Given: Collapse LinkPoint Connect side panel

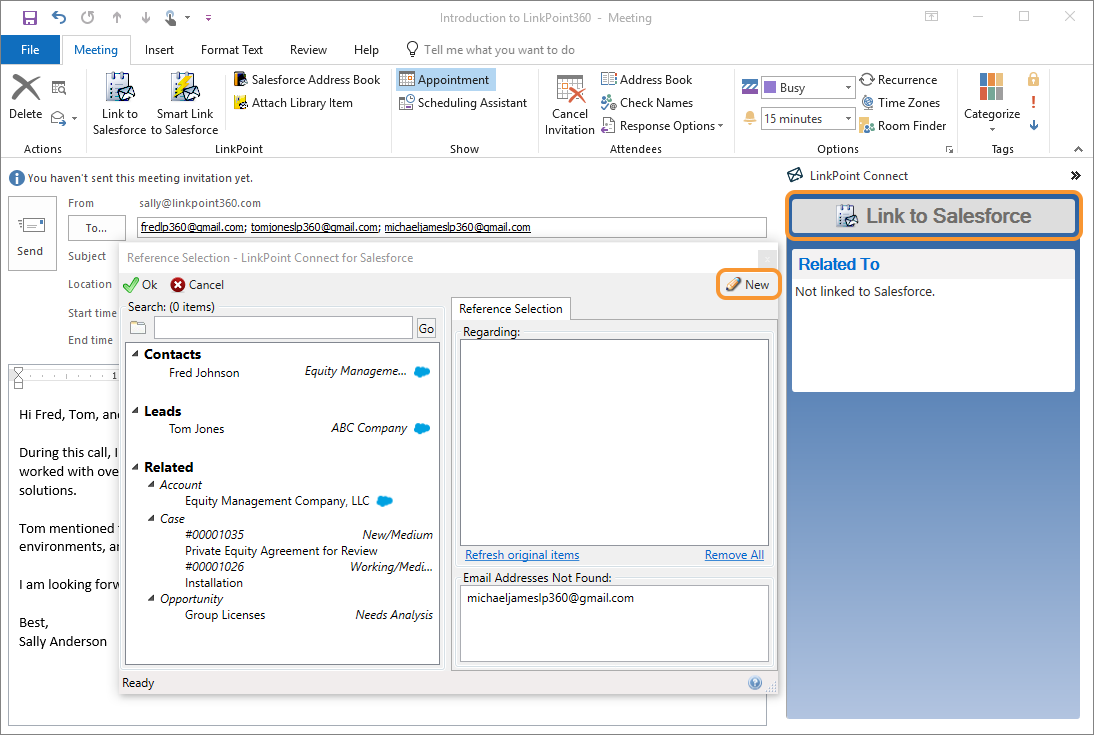Looking at the screenshot, I should pyautogui.click(x=1075, y=176).
